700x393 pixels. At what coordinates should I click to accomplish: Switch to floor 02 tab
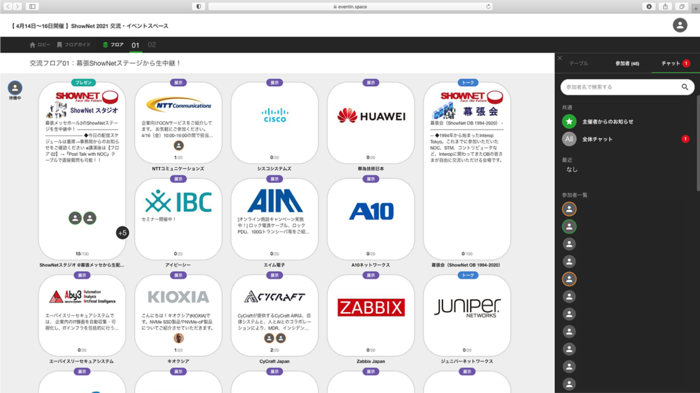pyautogui.click(x=152, y=45)
